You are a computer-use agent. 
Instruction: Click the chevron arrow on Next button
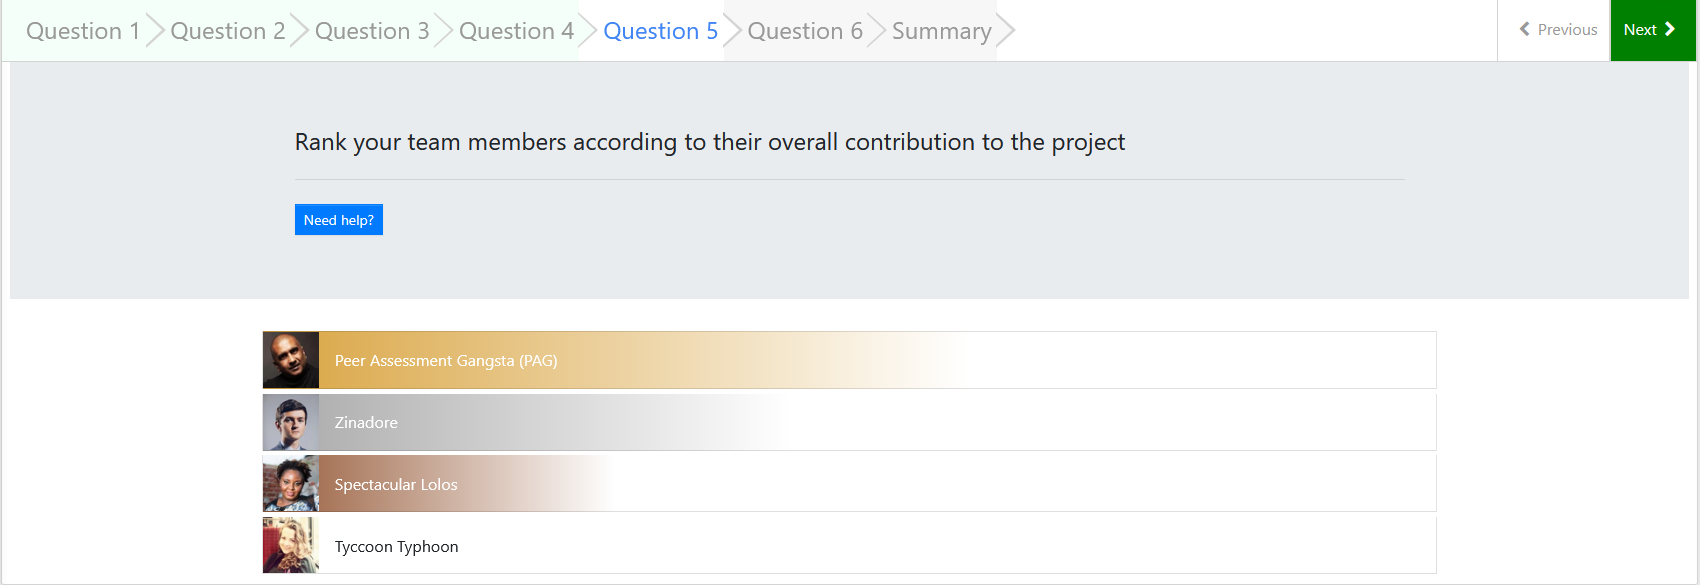click(1670, 29)
